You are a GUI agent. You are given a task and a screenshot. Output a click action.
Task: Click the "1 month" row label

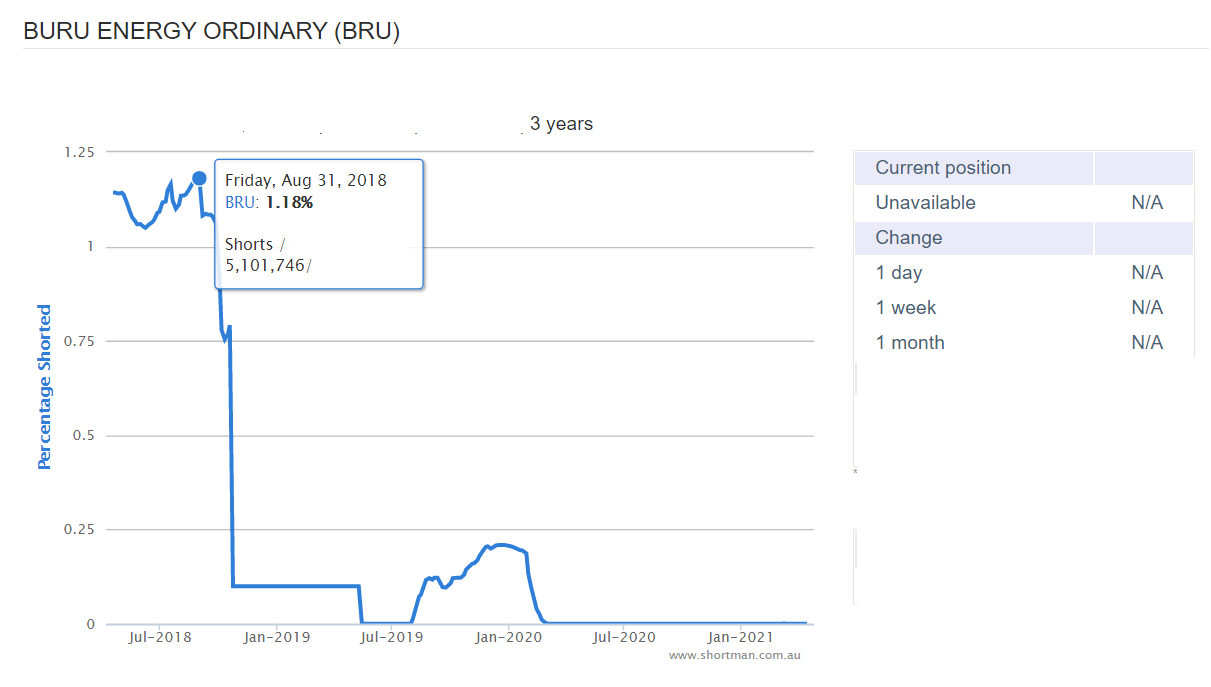pos(910,343)
